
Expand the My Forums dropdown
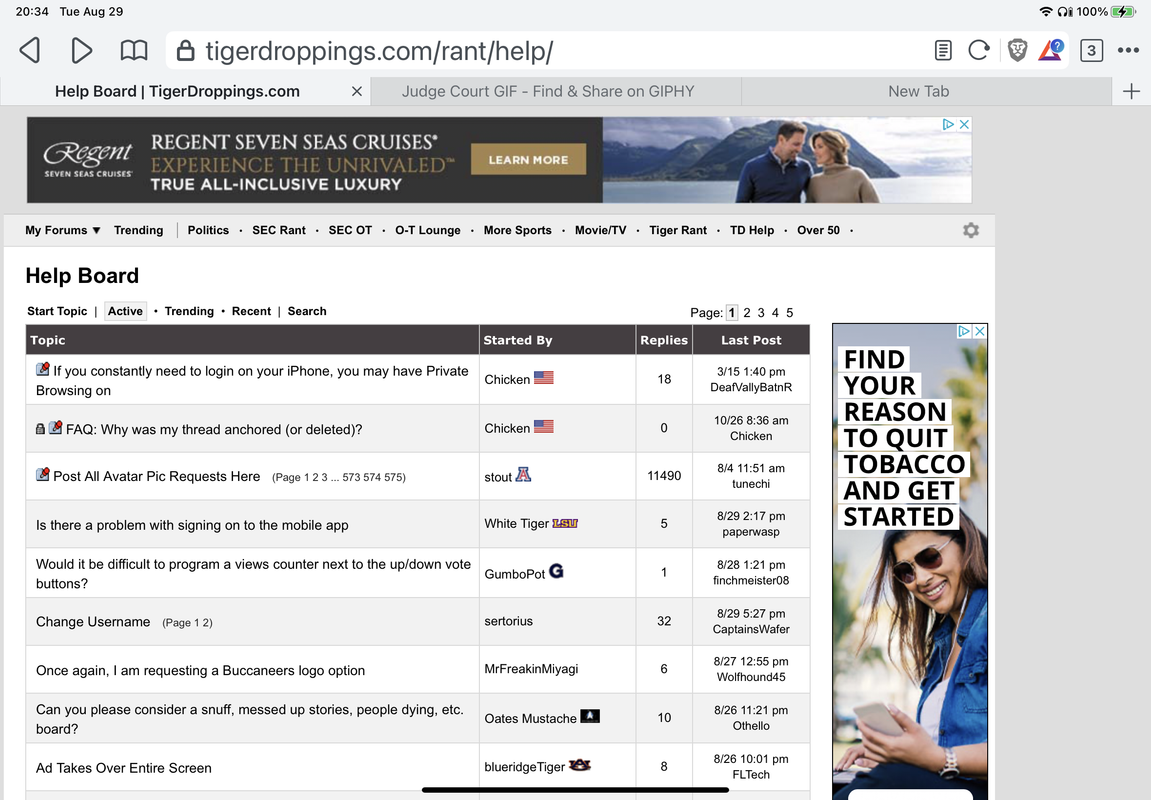point(62,230)
